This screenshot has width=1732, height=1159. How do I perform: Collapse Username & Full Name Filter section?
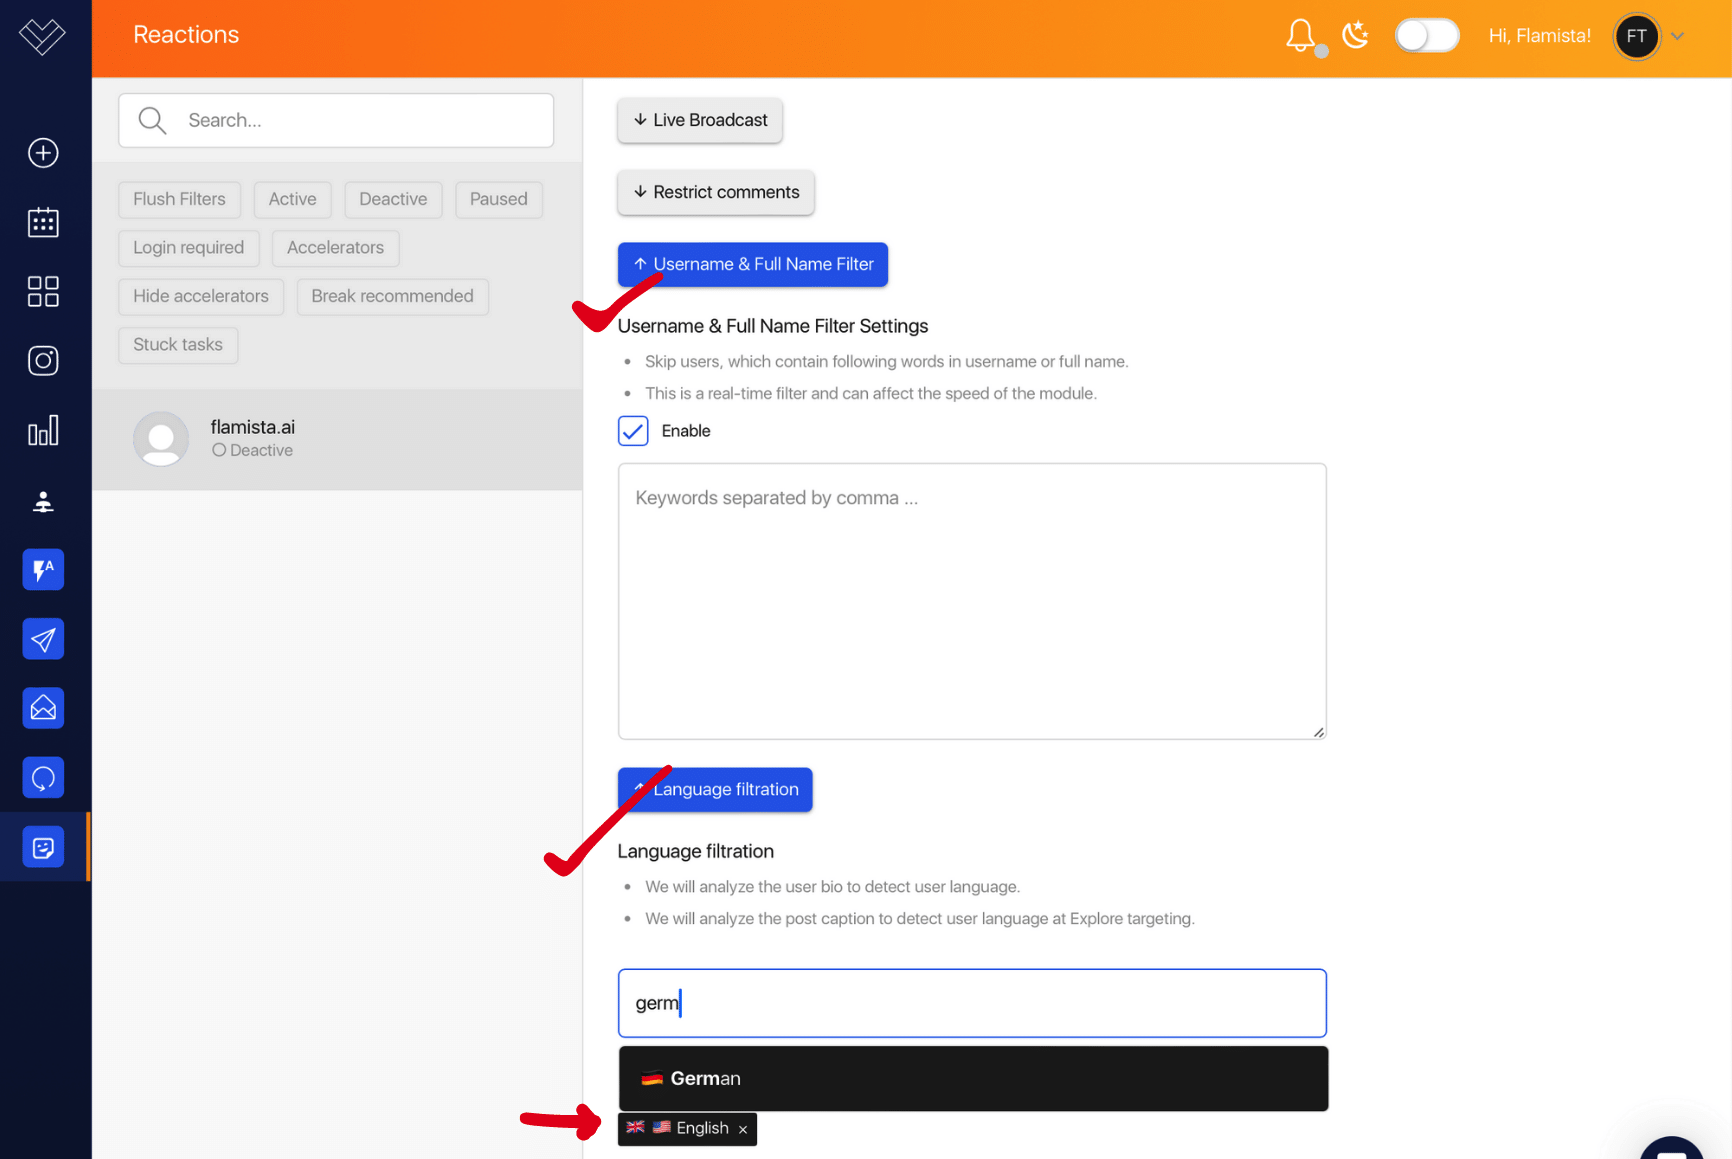click(x=752, y=264)
